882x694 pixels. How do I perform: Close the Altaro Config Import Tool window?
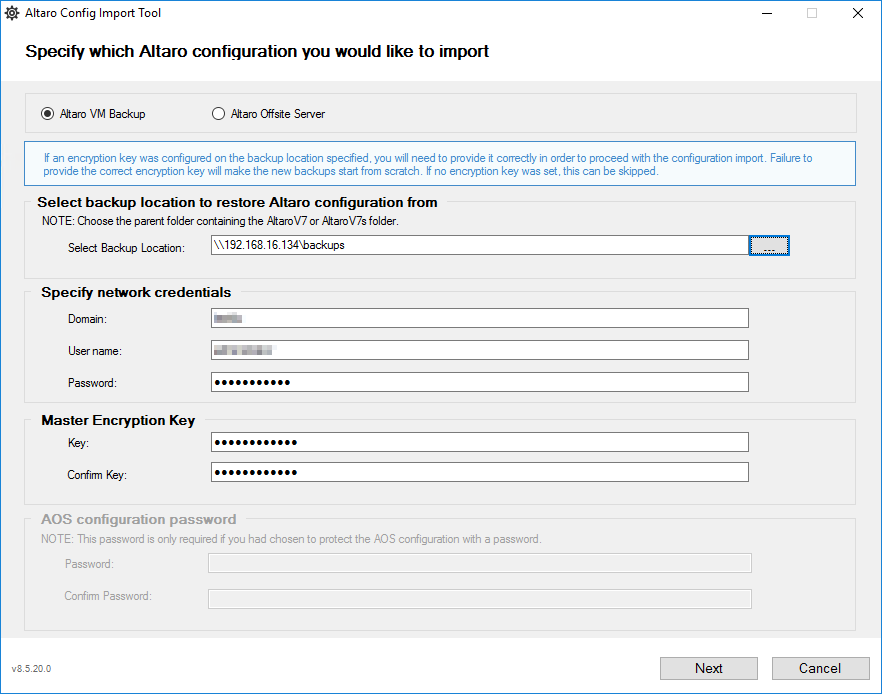point(857,14)
